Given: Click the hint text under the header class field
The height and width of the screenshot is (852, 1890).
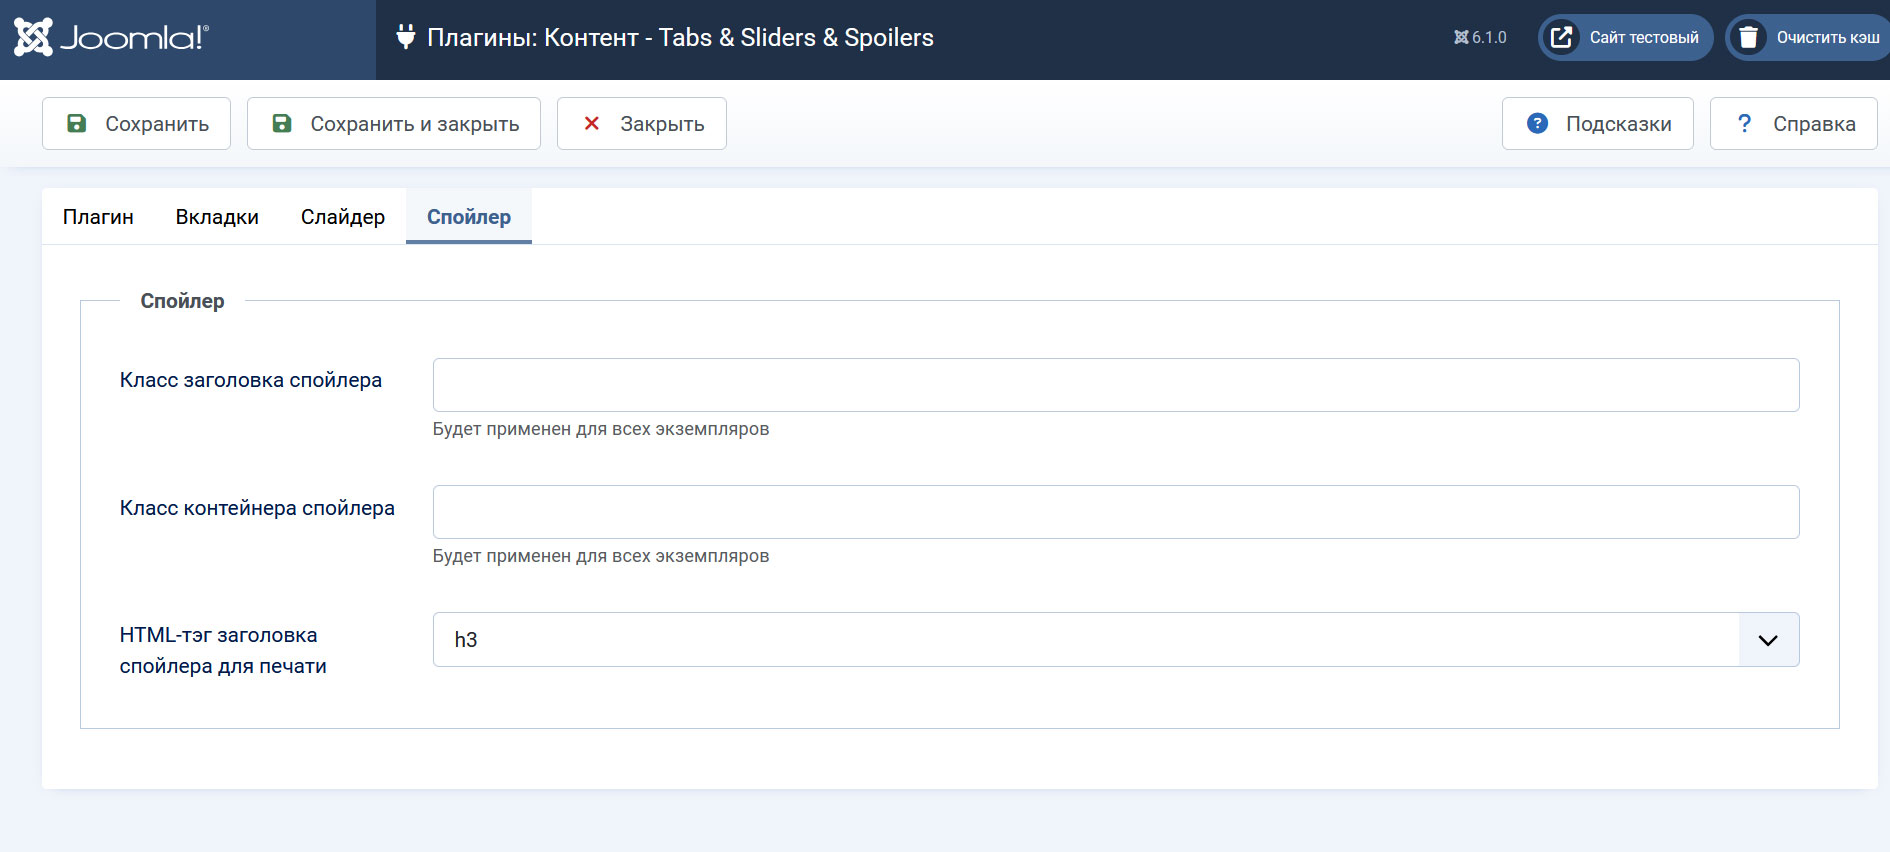Looking at the screenshot, I should (x=601, y=429).
